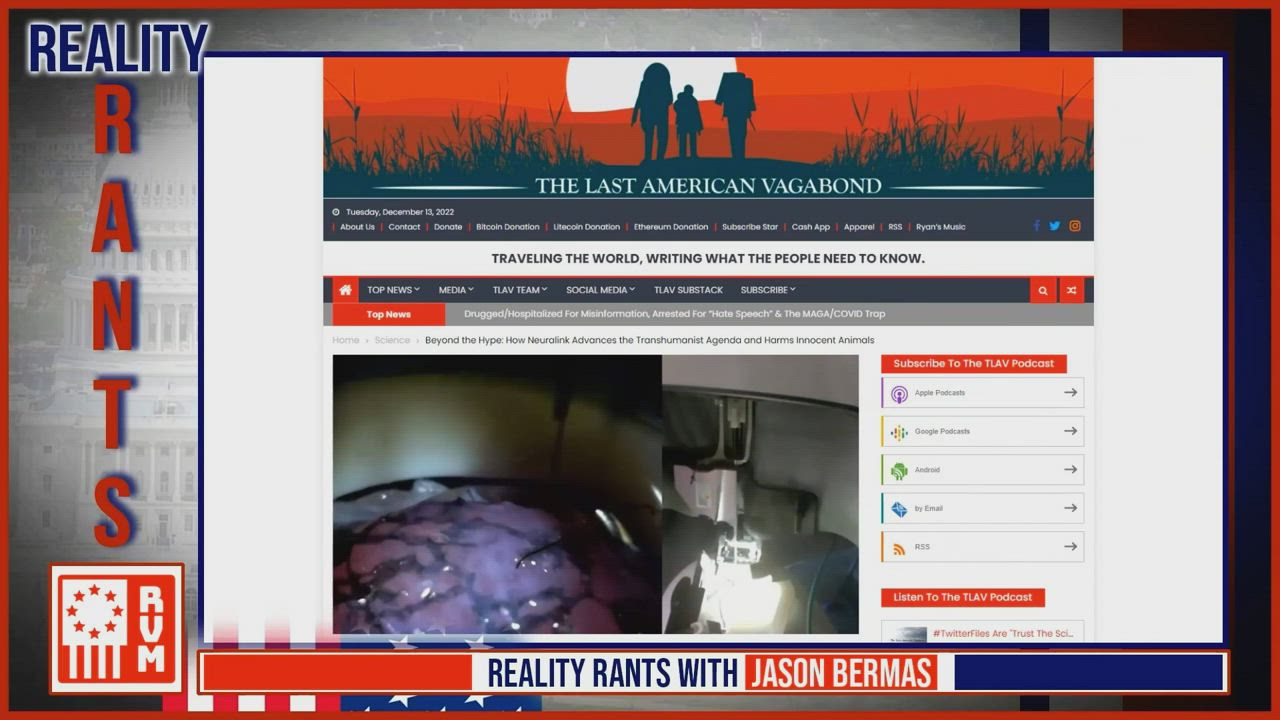Open the search magnifier icon

[1043, 290]
